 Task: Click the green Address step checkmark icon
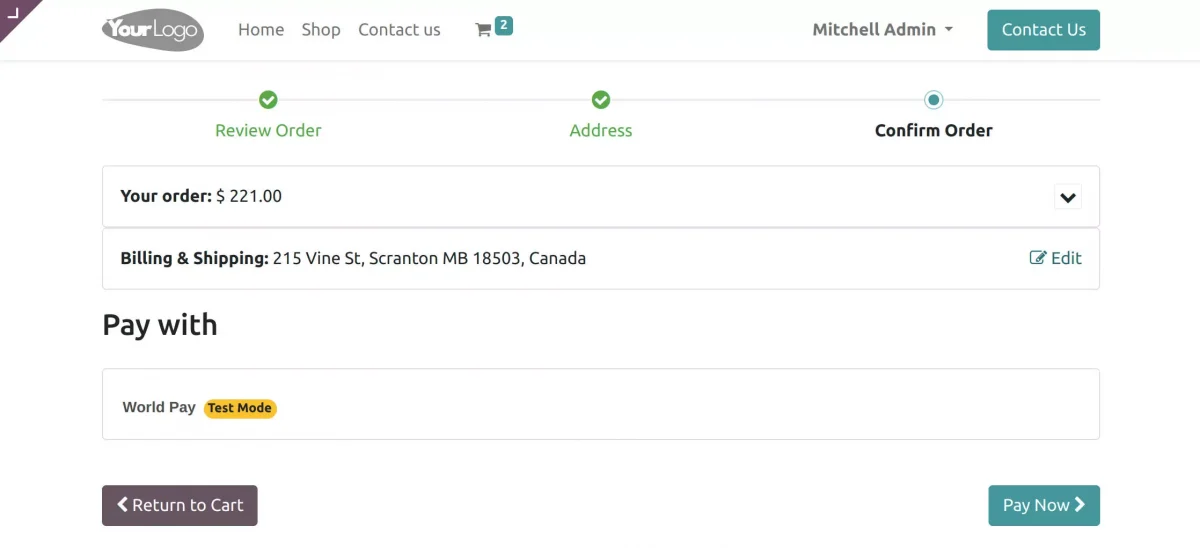click(x=601, y=100)
